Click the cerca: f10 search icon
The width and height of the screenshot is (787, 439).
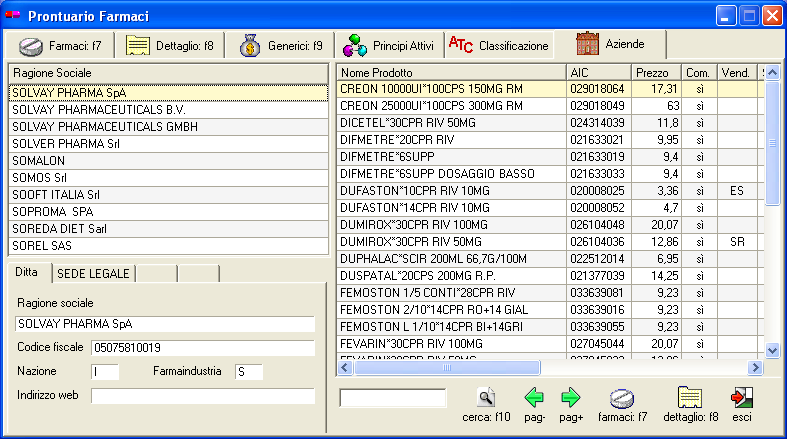(x=486, y=397)
